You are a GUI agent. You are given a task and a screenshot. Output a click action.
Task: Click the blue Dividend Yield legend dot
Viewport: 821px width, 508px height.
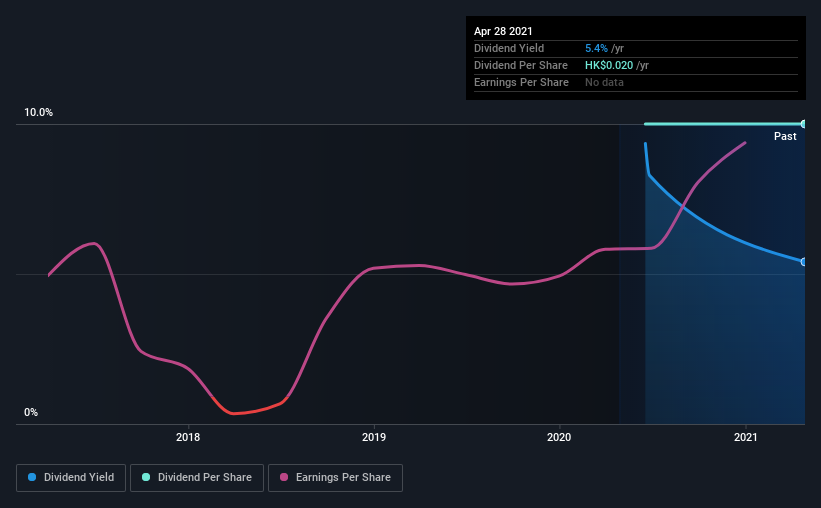click(32, 477)
